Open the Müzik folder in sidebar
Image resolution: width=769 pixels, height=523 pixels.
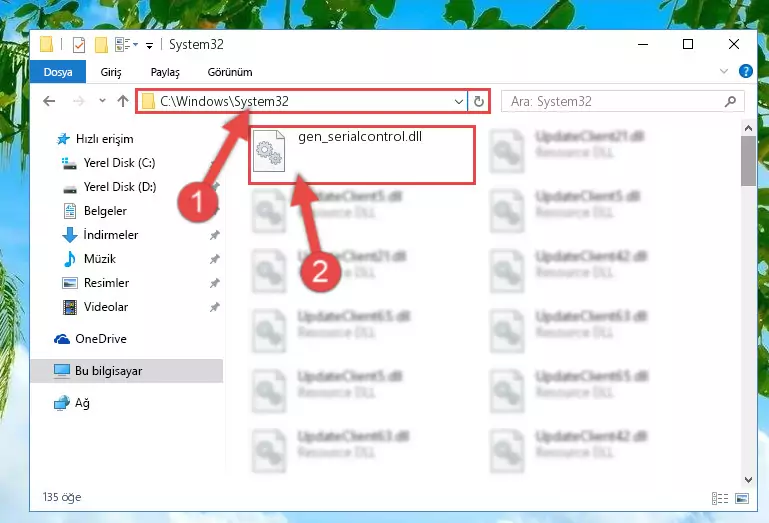click(x=90, y=259)
